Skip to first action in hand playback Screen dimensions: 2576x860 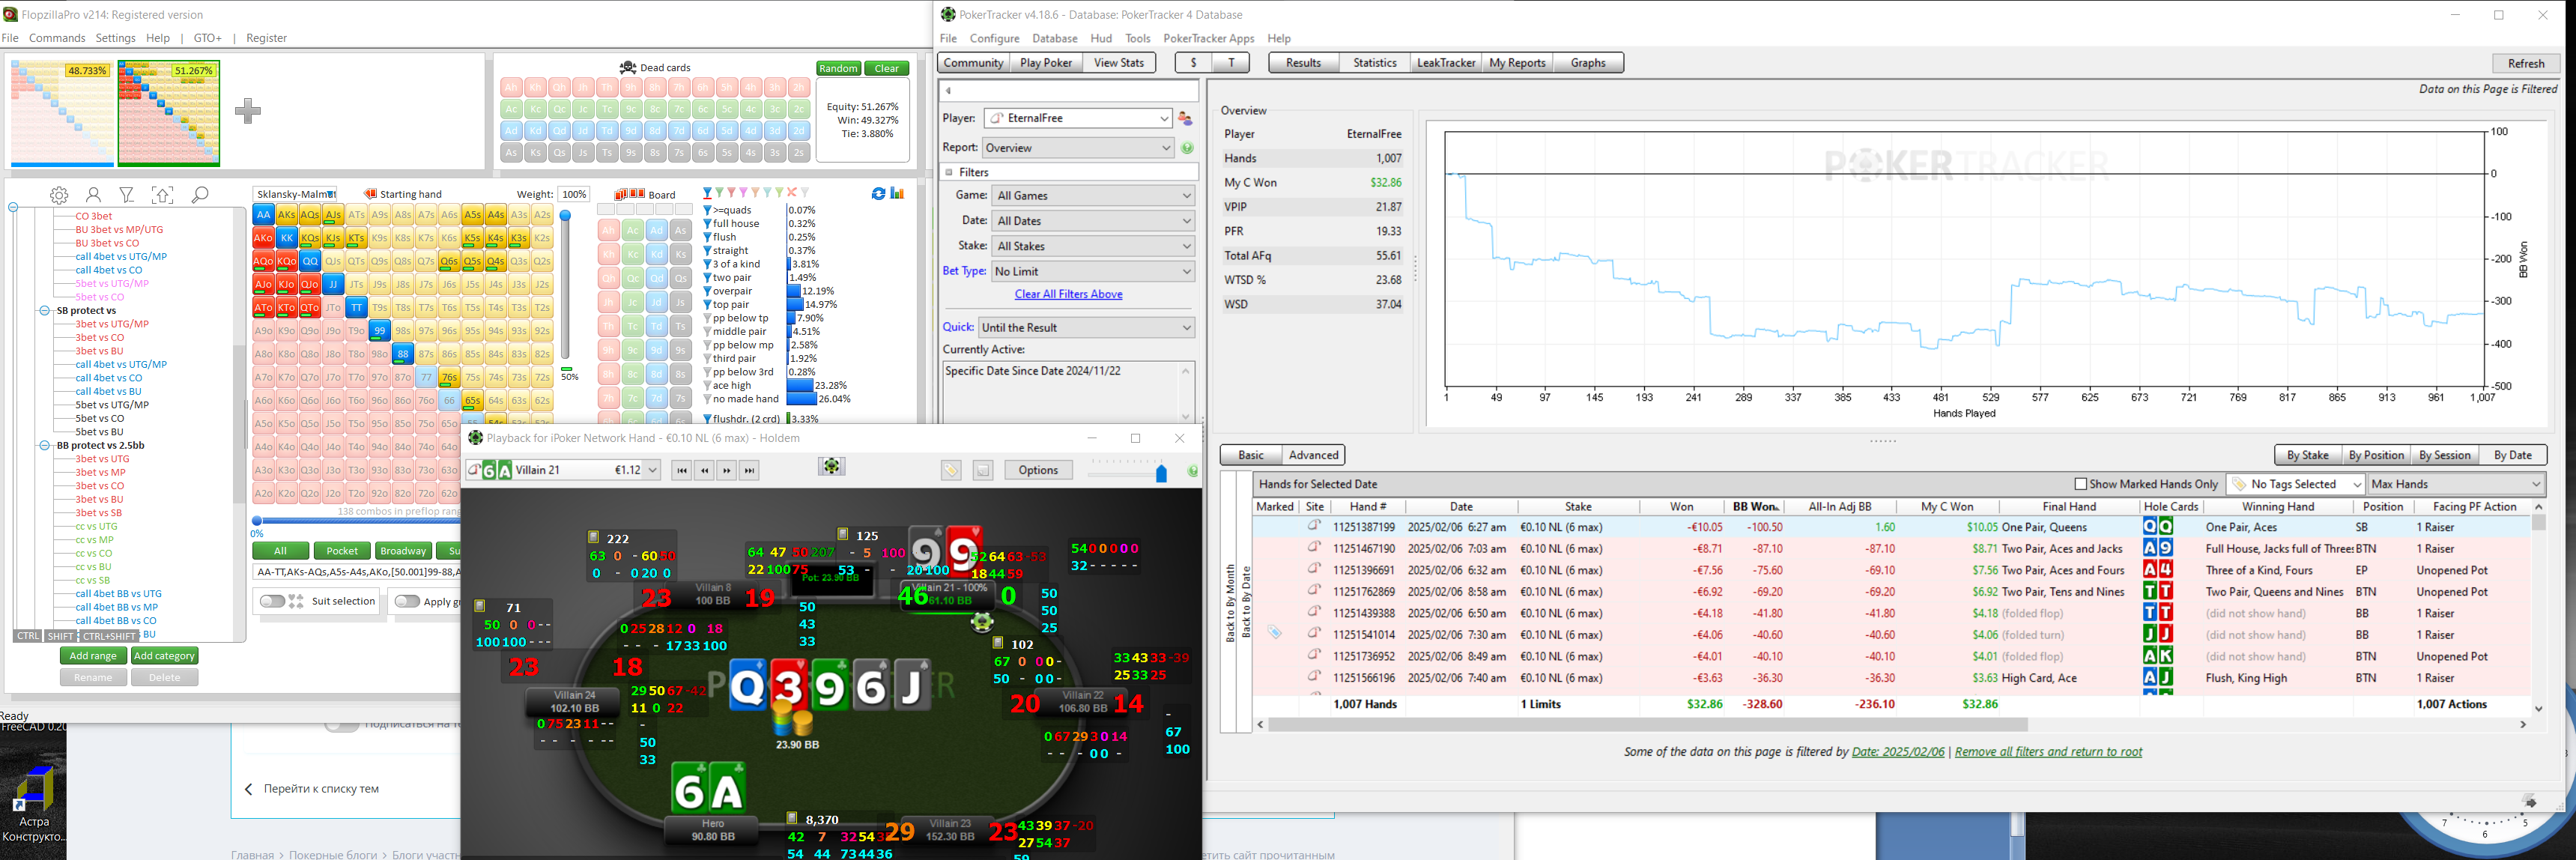(682, 470)
